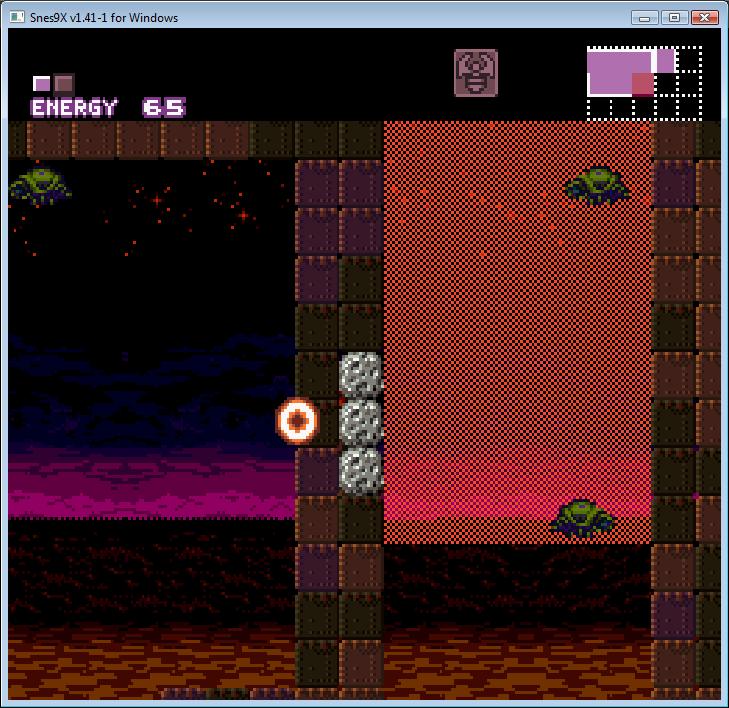Click the green crab enemy at lower right
Screen dimensions: 729x708
[x=583, y=519]
